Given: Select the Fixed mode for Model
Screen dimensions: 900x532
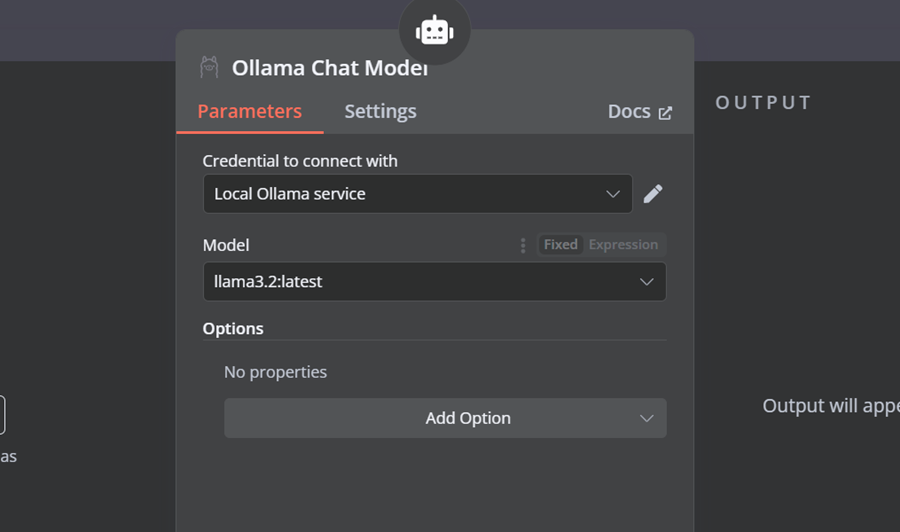Looking at the screenshot, I should 561,244.
